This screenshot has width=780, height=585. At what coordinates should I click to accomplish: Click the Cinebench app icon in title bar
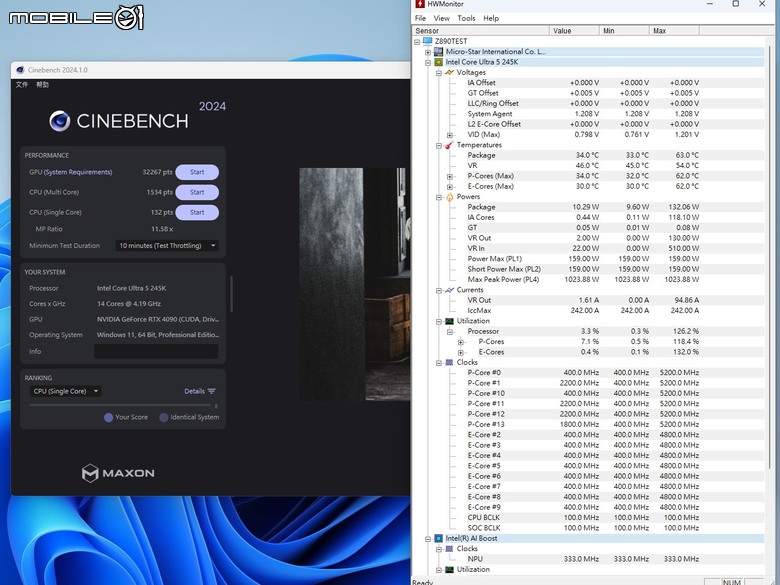[x=20, y=70]
